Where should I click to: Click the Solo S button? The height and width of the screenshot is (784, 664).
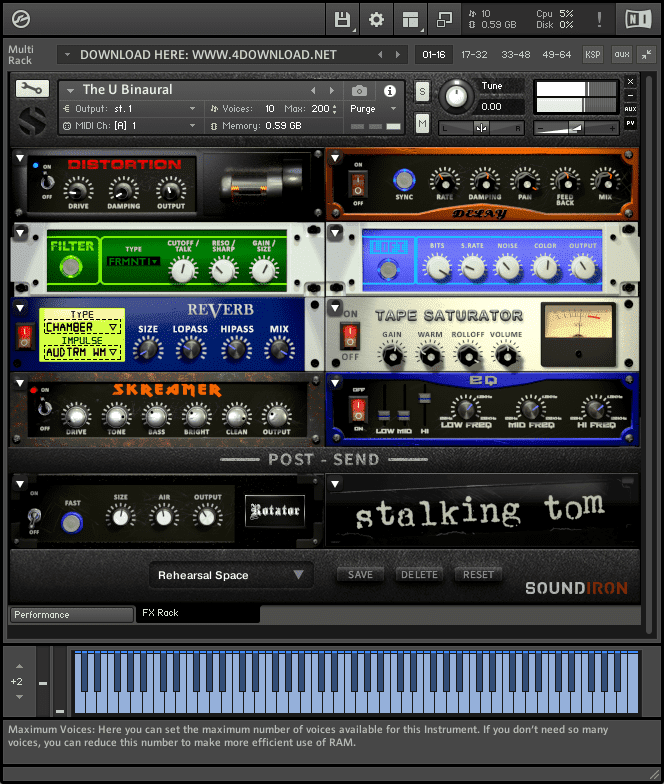422,92
